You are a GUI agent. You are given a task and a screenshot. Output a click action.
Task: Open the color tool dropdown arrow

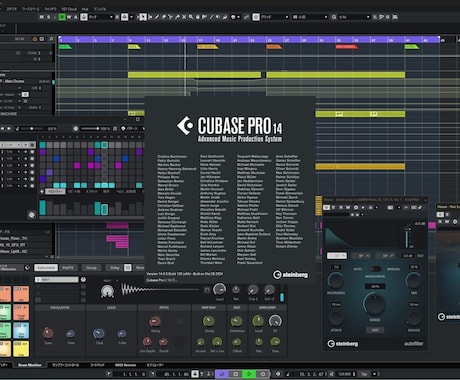239,17
